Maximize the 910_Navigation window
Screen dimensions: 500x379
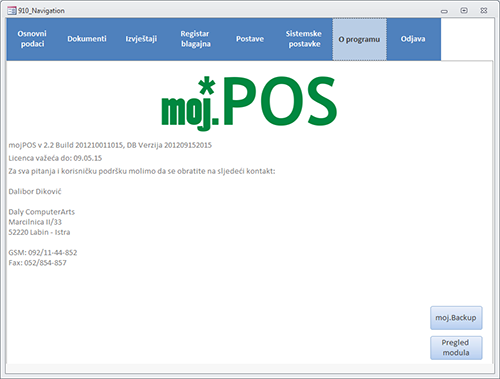[464, 11]
